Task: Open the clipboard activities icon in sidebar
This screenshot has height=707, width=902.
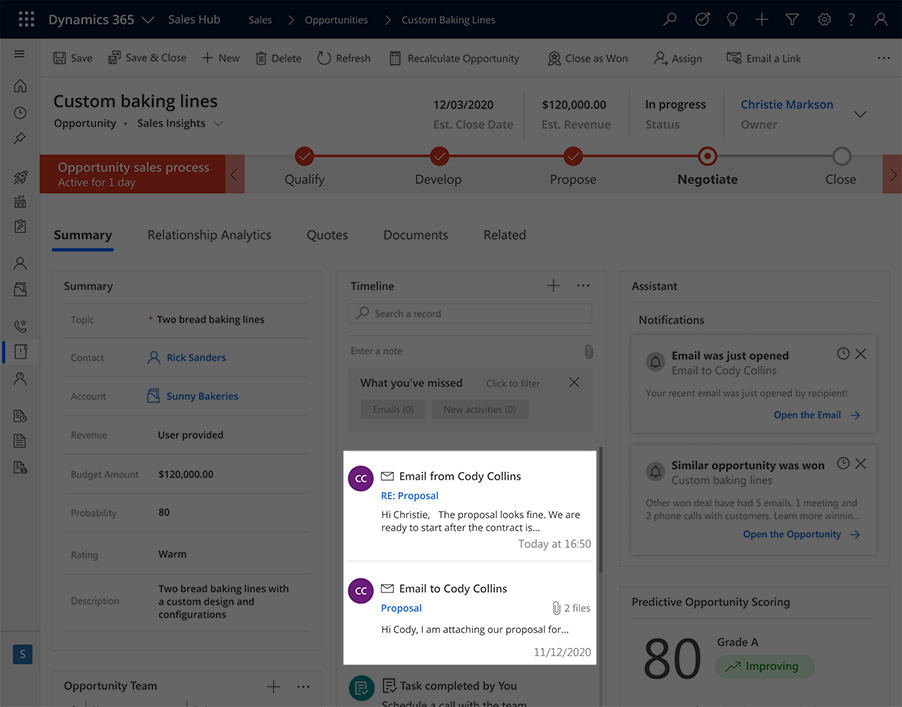Action: pos(20,226)
